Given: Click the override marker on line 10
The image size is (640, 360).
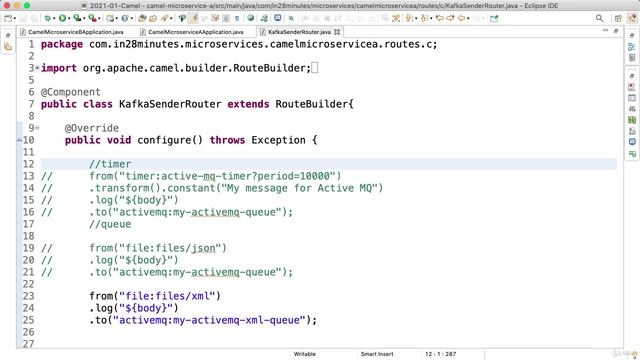Looking at the screenshot, I should pyautogui.click(x=19, y=140).
